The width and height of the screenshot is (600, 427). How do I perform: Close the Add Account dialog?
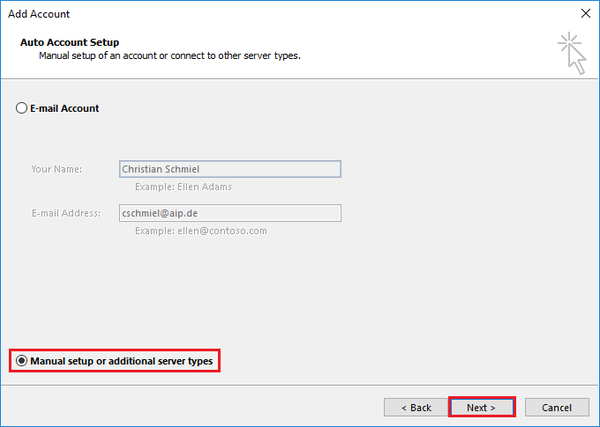(x=583, y=15)
